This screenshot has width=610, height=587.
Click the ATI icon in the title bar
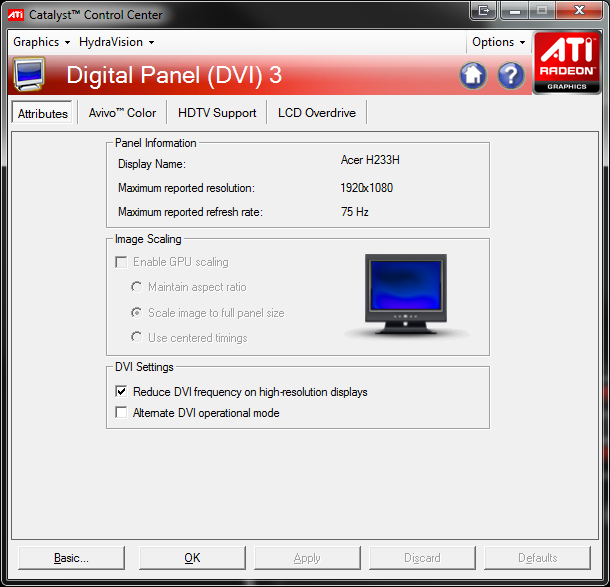16,15
